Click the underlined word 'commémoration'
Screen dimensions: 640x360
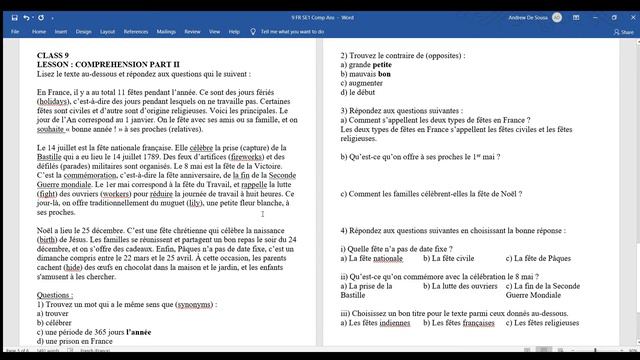coord(90,176)
